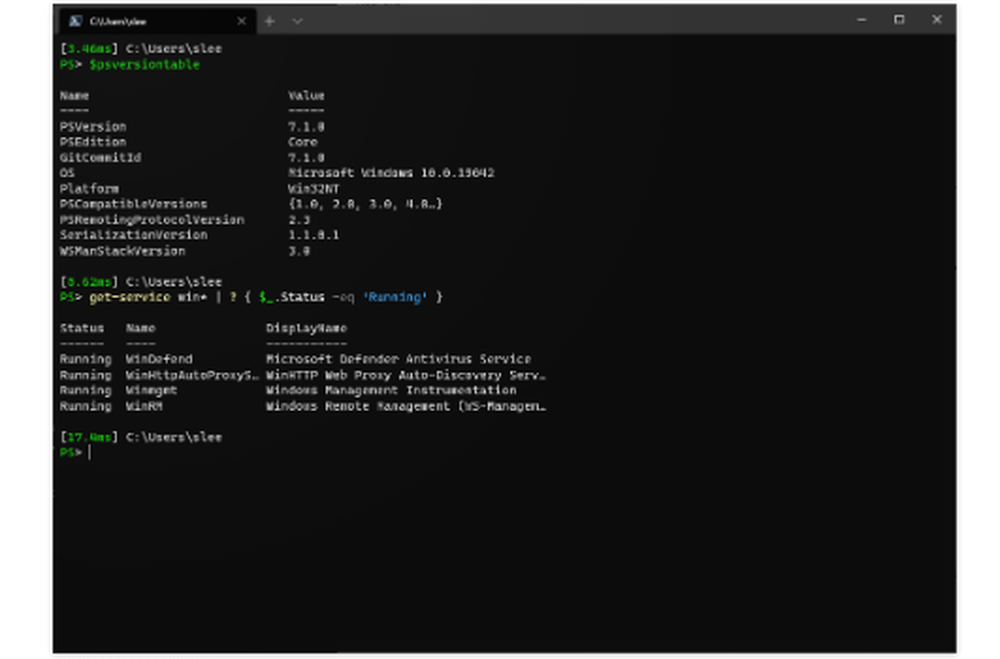The height and width of the screenshot is (659, 1000).
Task: Click the get-service command text
Action: [x=129, y=297]
